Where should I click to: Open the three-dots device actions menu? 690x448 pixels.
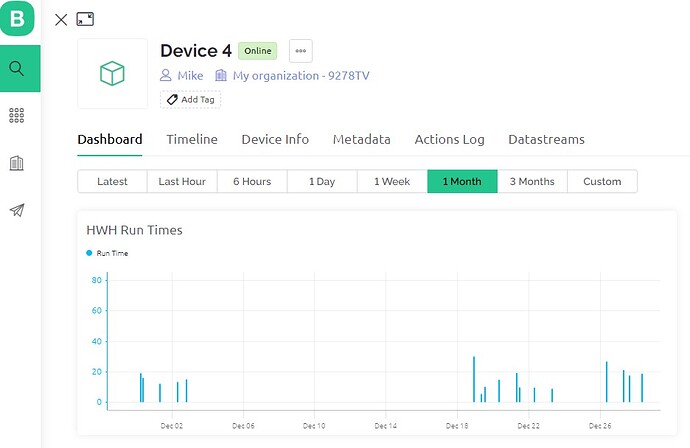tap(301, 51)
